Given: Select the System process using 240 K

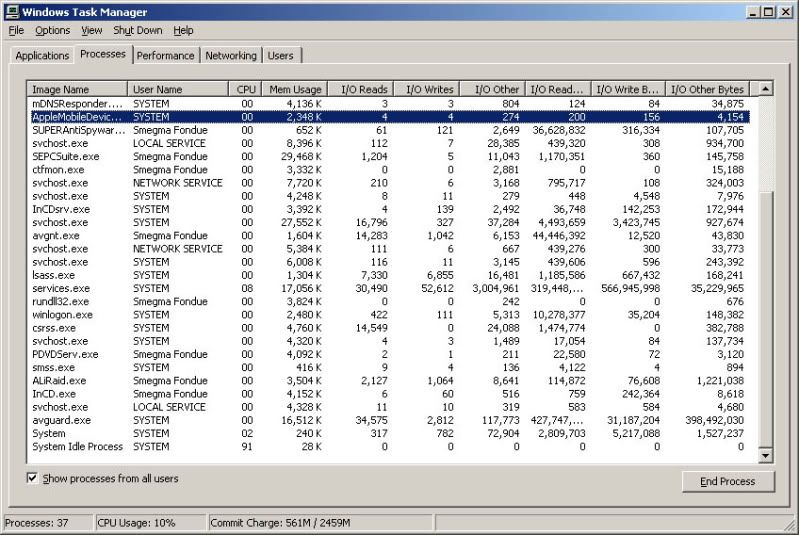Looking at the screenshot, I should [388, 434].
